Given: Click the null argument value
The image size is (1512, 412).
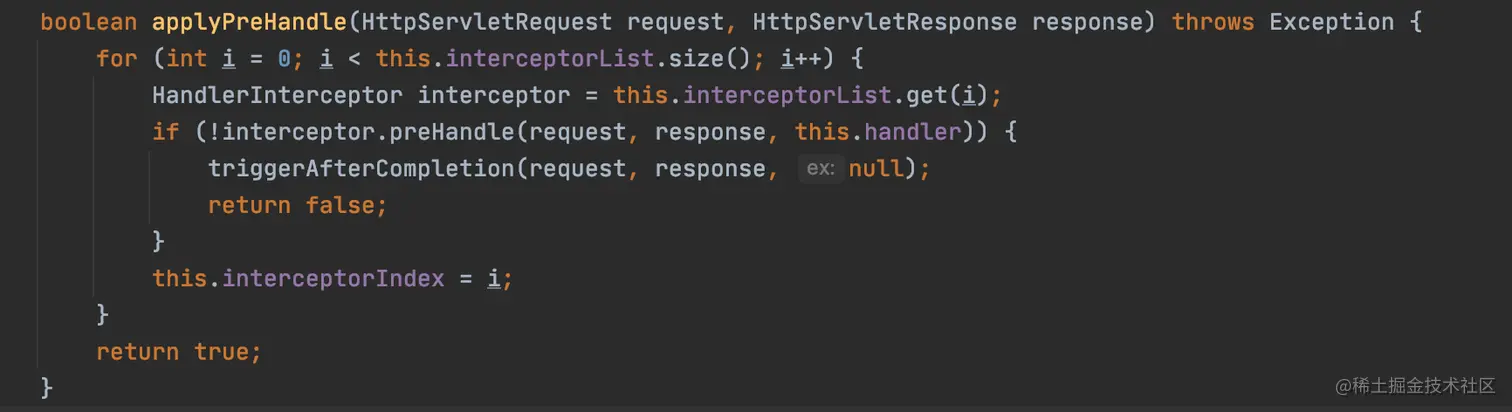Looking at the screenshot, I should (876, 169).
